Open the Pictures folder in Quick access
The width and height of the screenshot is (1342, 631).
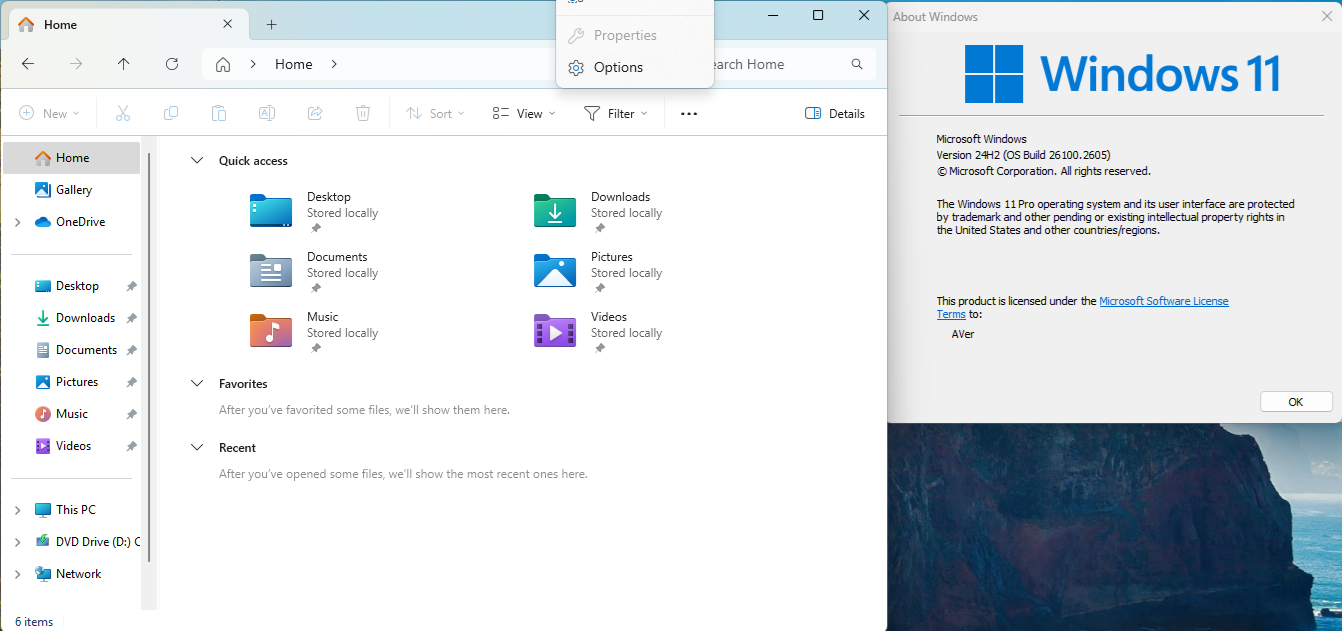click(598, 272)
